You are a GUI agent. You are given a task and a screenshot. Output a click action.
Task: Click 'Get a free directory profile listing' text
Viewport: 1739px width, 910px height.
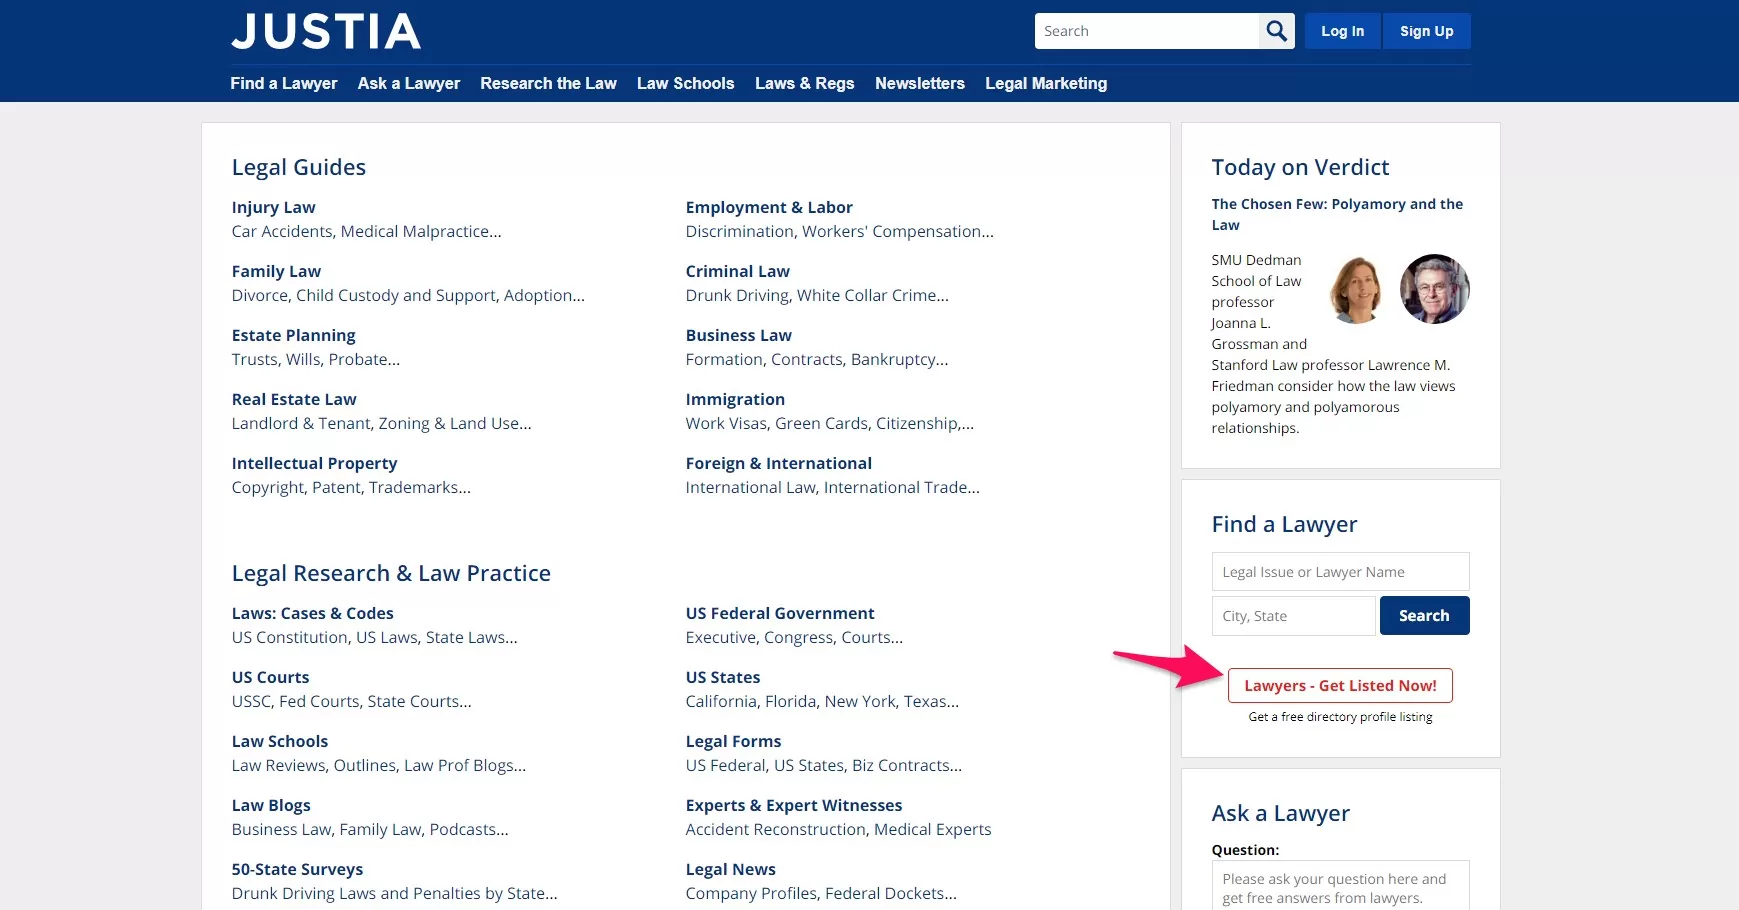point(1340,717)
